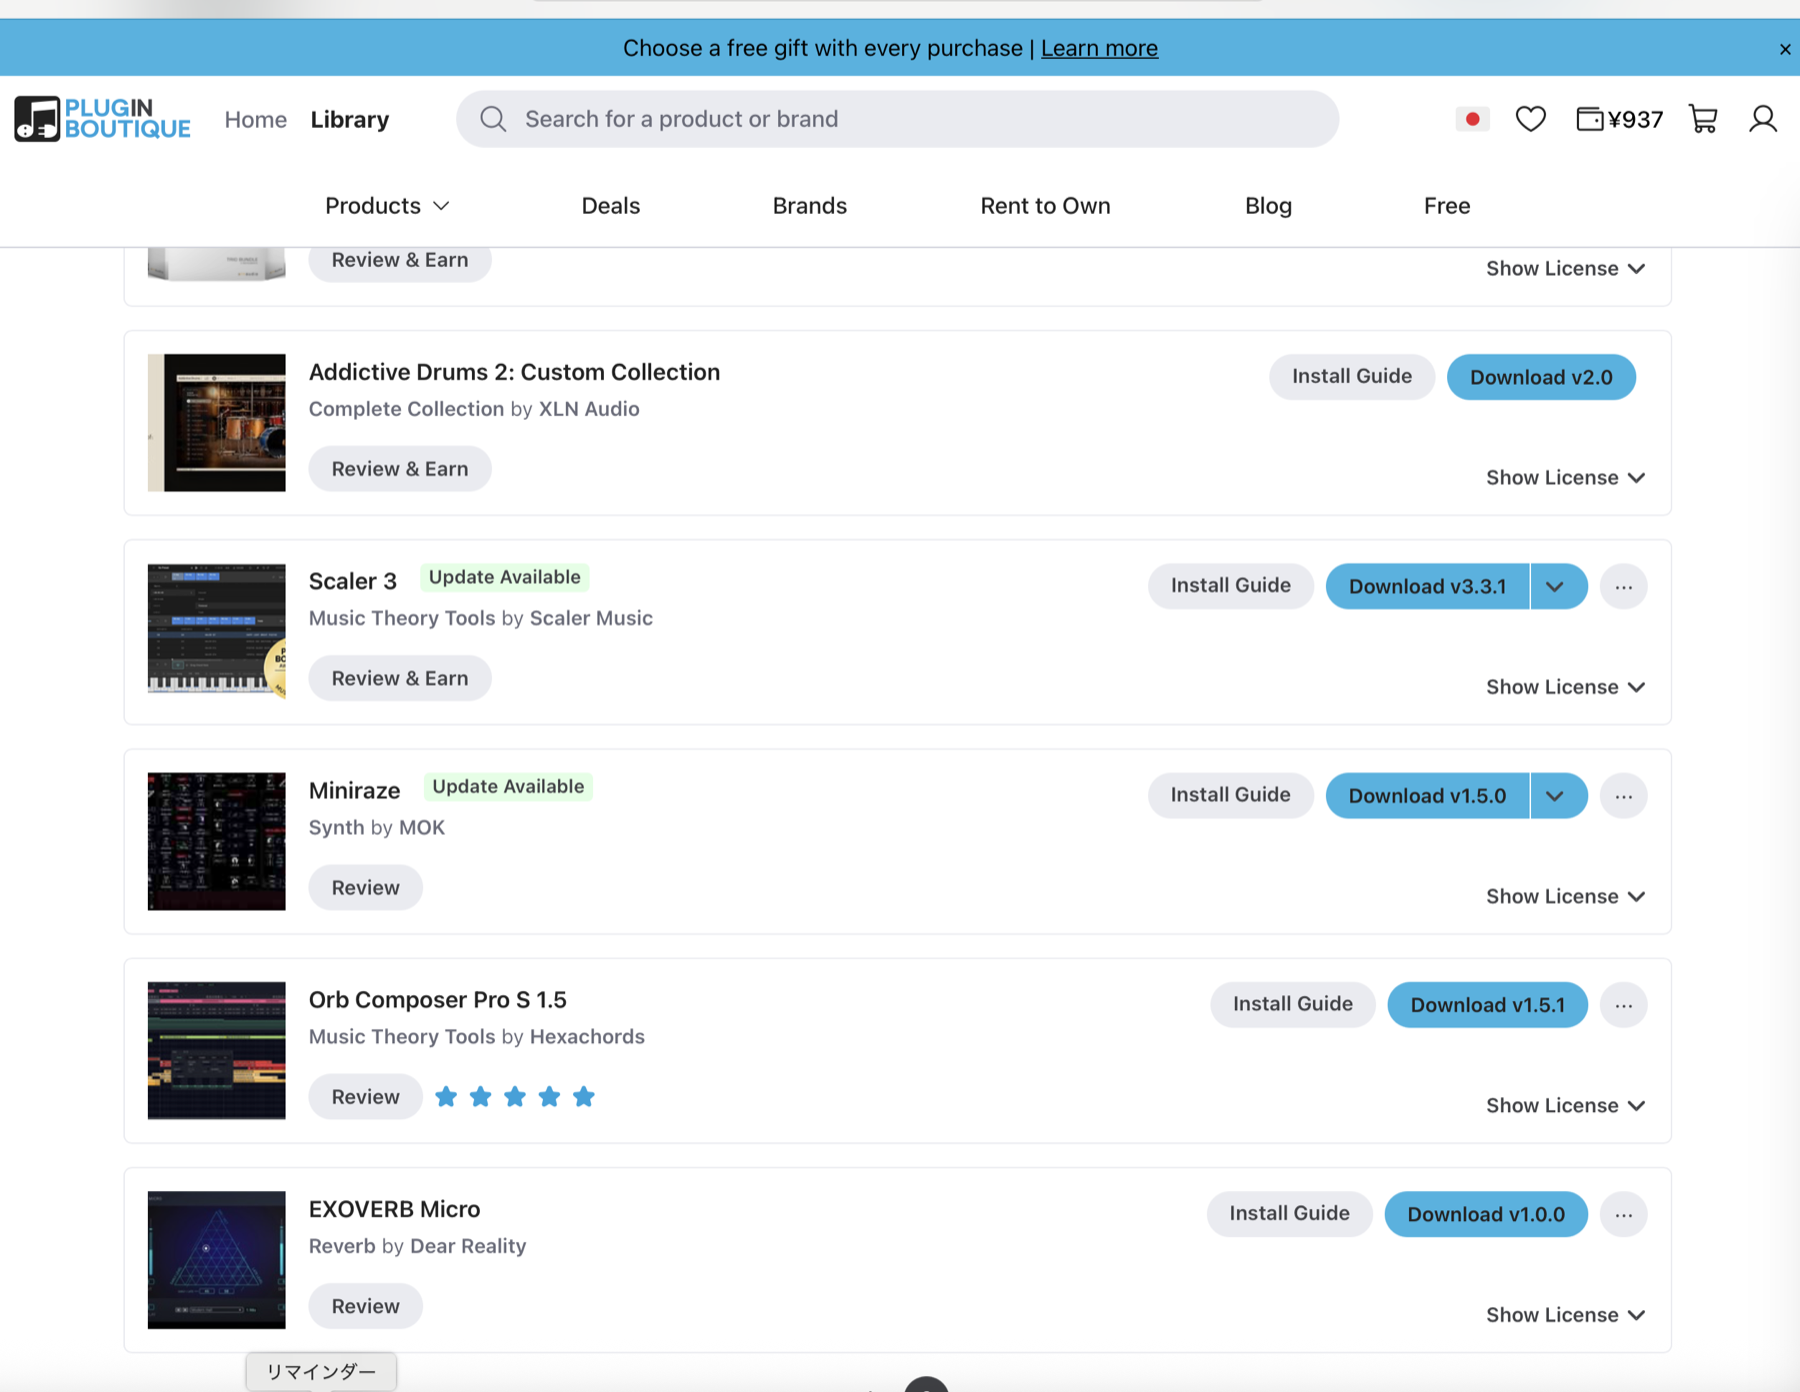Show License for EXOVERB Micro

pyautogui.click(x=1565, y=1315)
